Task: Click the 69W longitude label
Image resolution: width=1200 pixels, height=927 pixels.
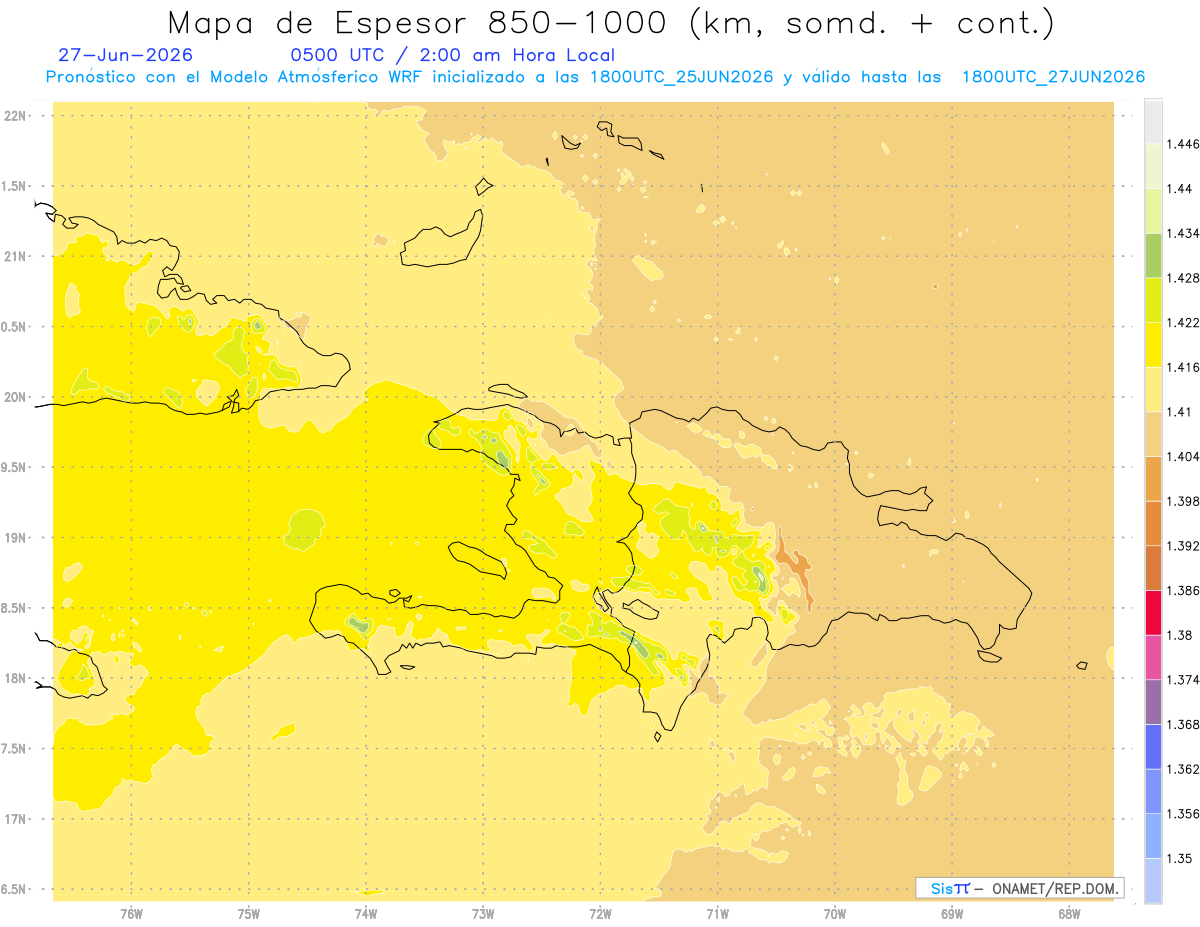Action: click(x=952, y=914)
